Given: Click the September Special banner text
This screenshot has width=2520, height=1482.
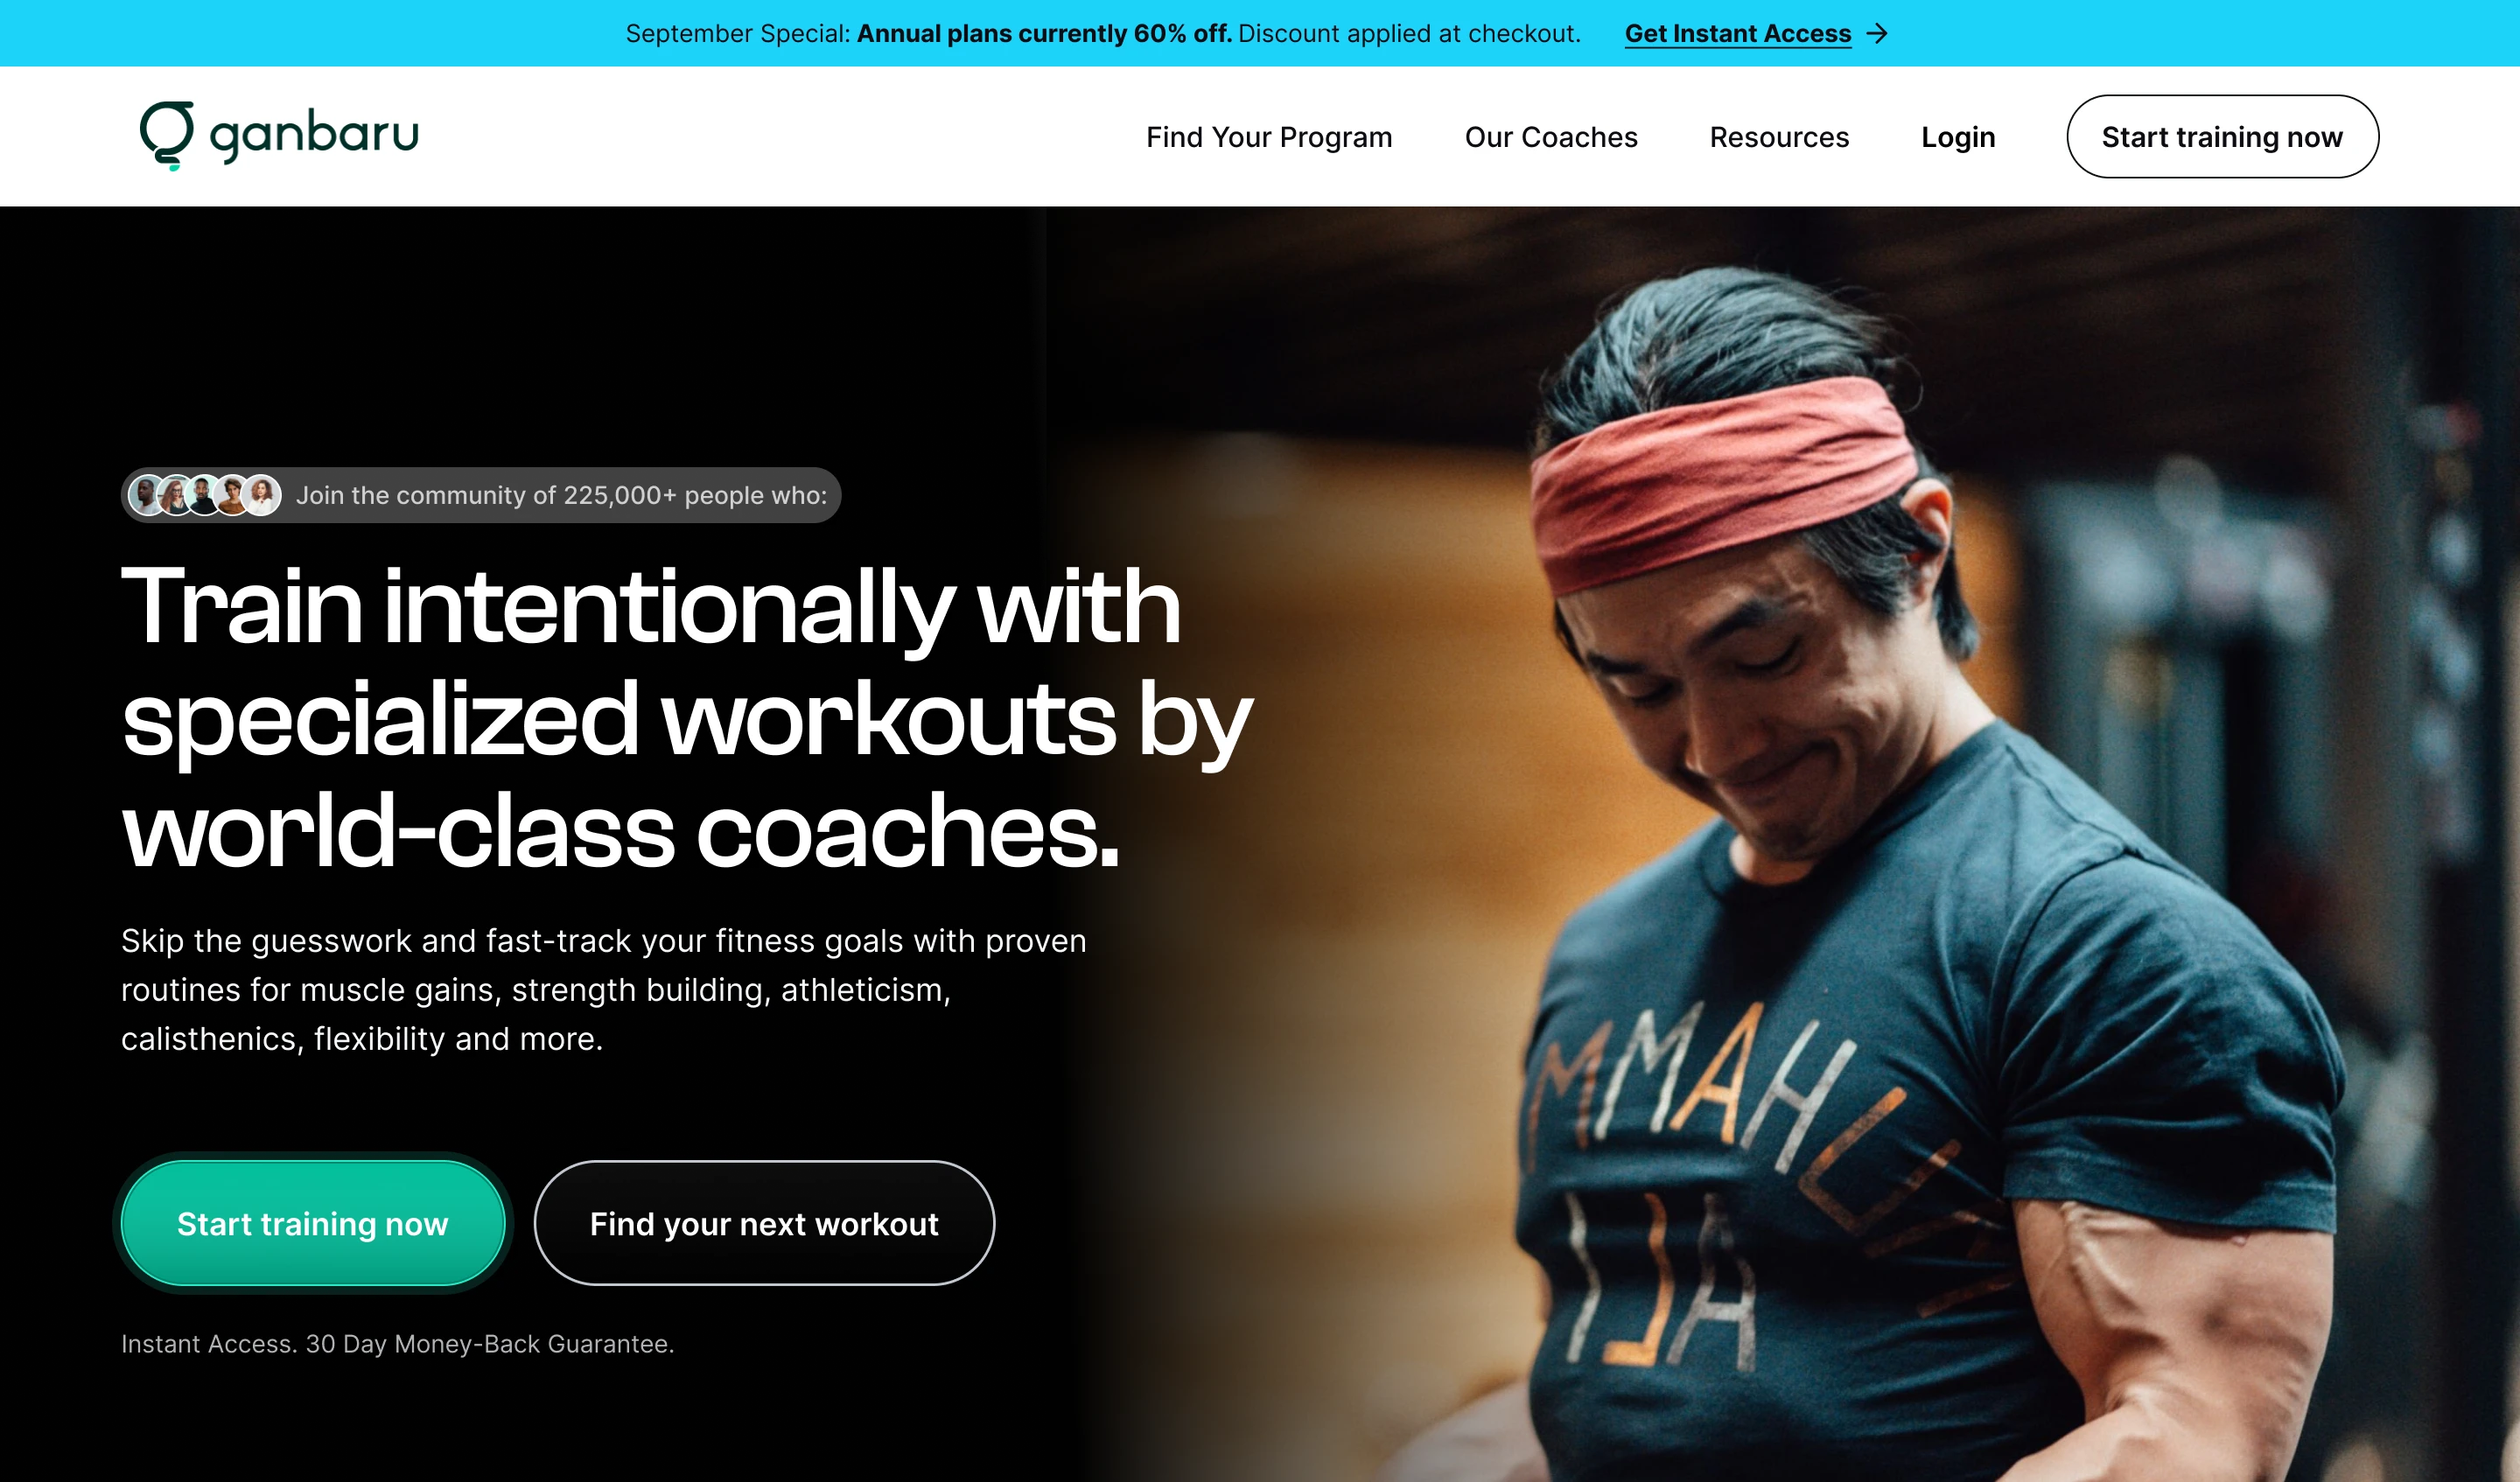Looking at the screenshot, I should point(1103,34).
